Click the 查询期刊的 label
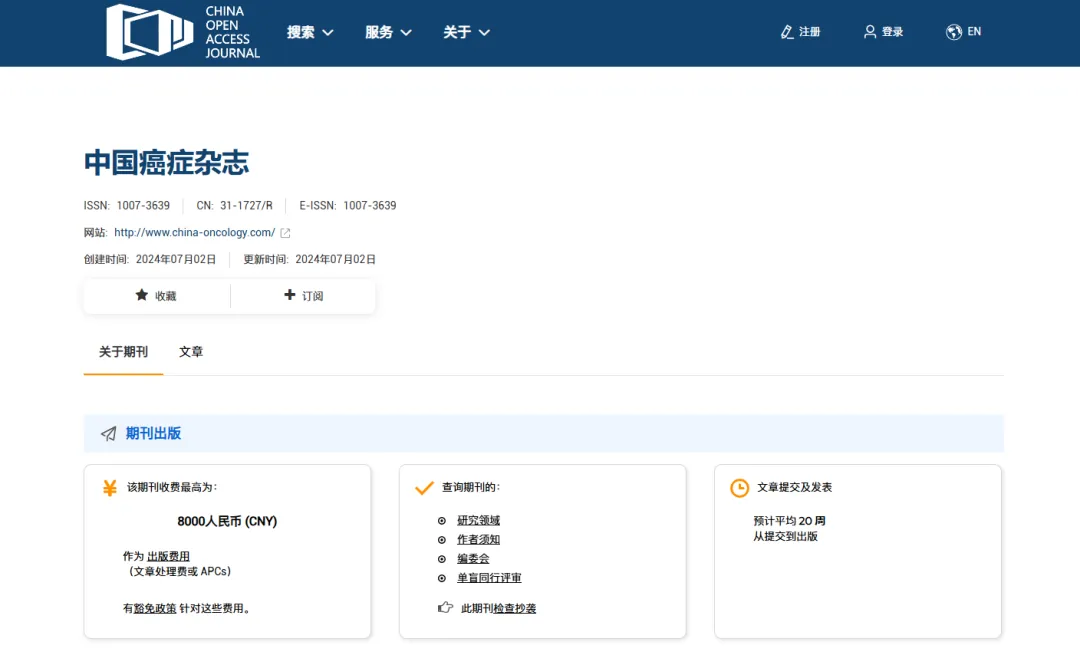The image size is (1080, 665). 471,487
